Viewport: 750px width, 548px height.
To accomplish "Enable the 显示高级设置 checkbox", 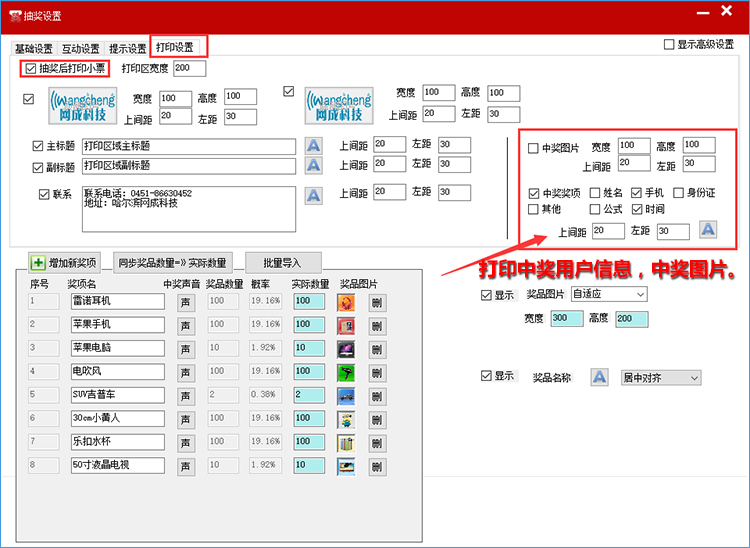I will click(x=669, y=45).
